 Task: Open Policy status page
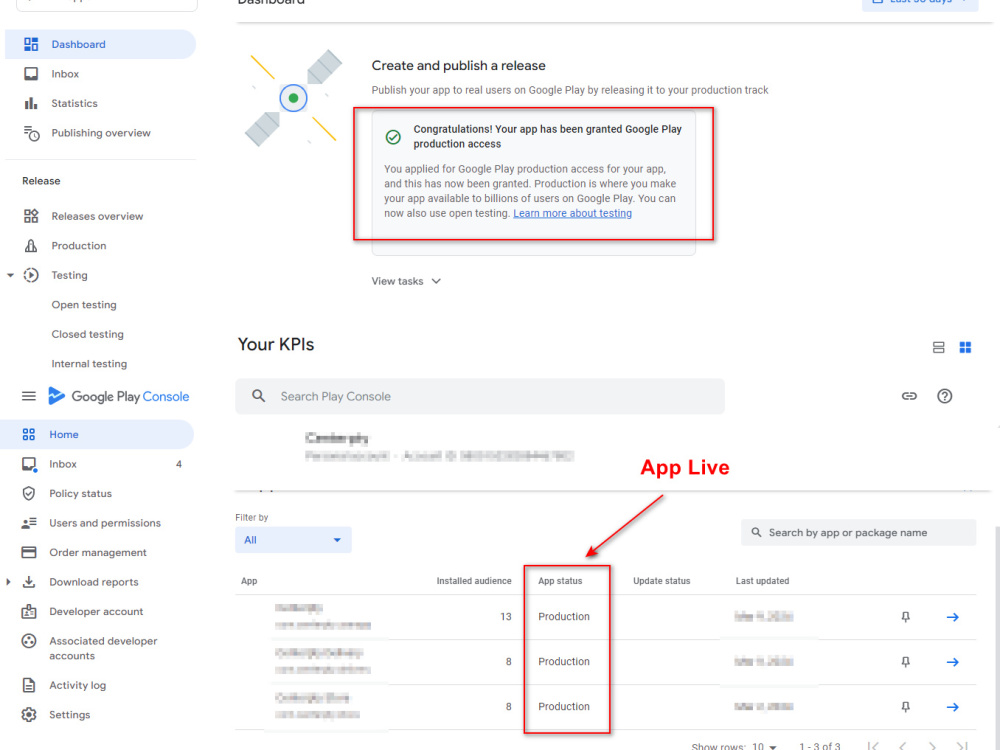coord(80,494)
